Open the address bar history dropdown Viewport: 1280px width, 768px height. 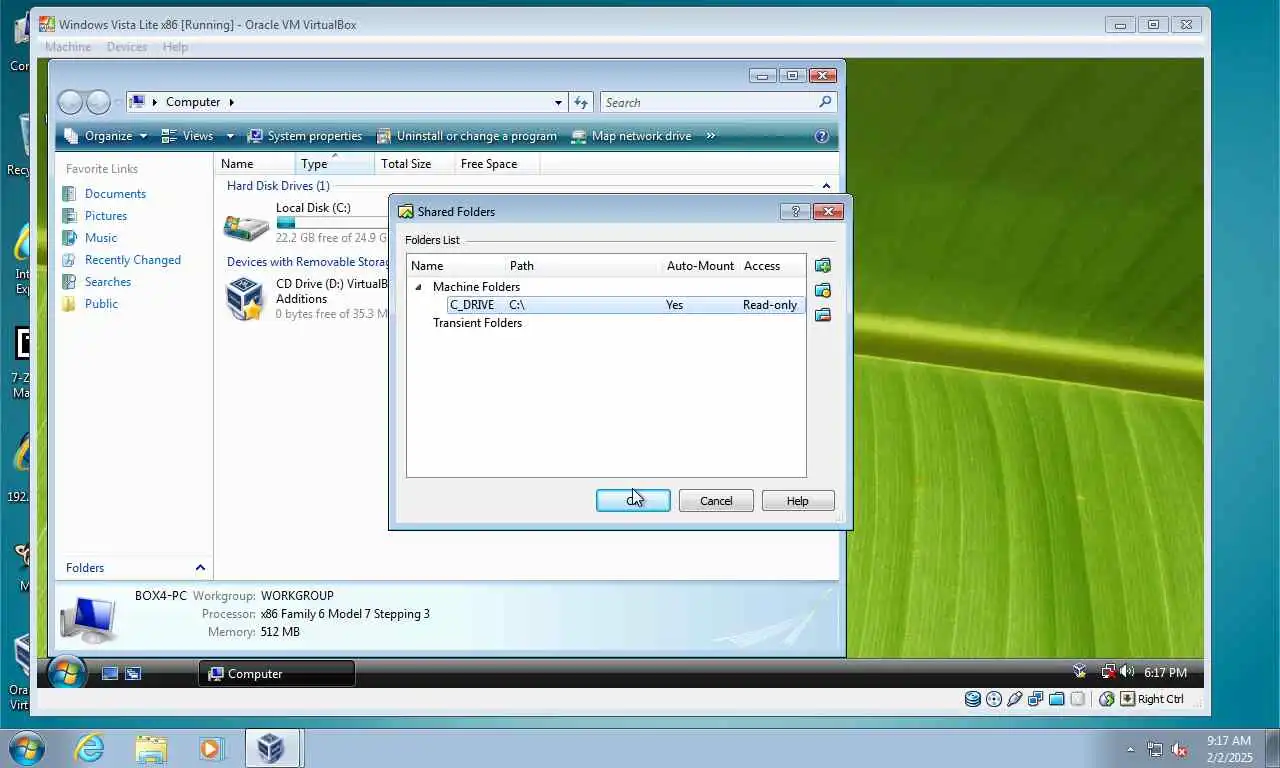point(558,102)
